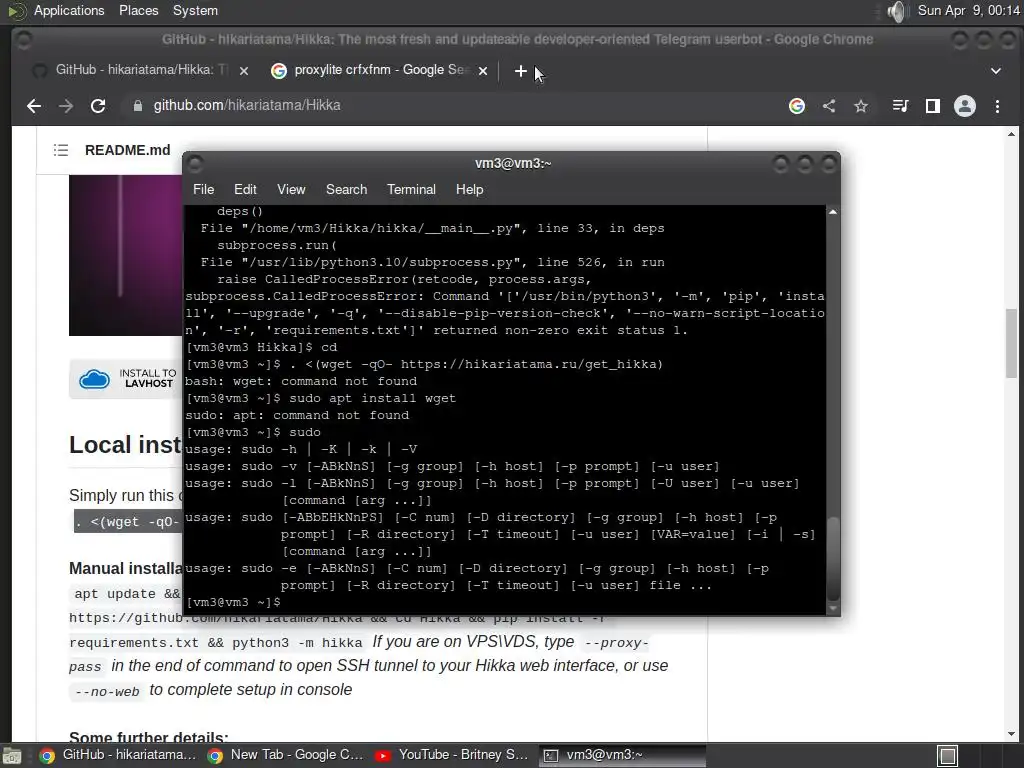Open System menu in top panel
Screen dimensions: 1024x768
(195, 10)
